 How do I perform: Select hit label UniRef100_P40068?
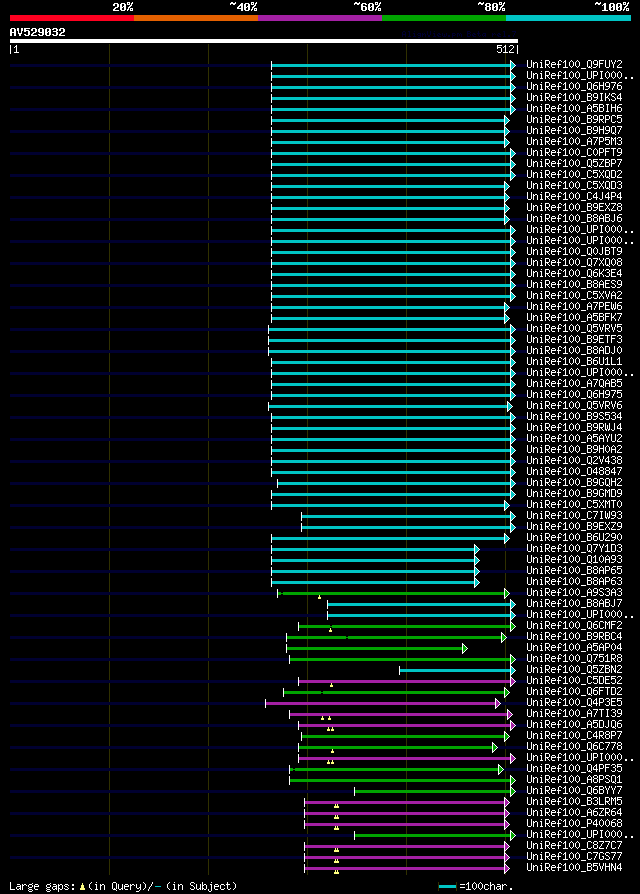(x=574, y=824)
